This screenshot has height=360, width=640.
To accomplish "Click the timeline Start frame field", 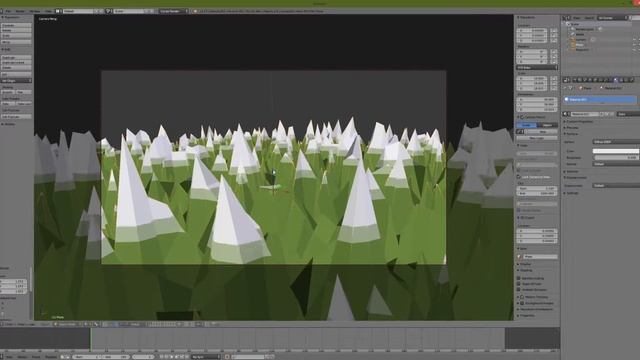I will coord(87,357).
